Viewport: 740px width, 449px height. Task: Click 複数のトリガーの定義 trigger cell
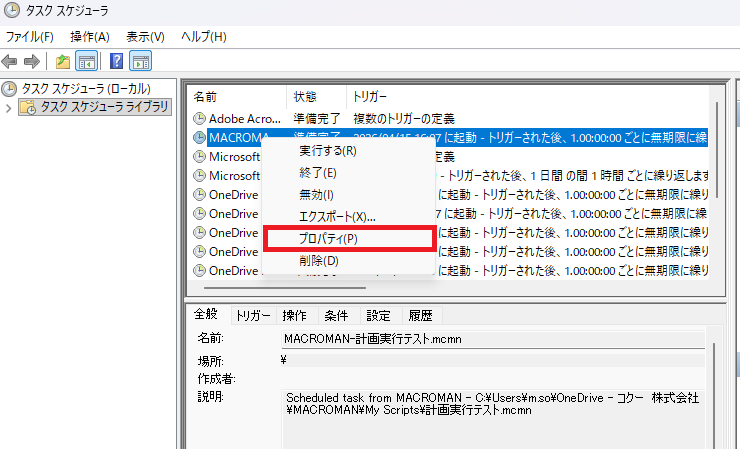[404, 119]
